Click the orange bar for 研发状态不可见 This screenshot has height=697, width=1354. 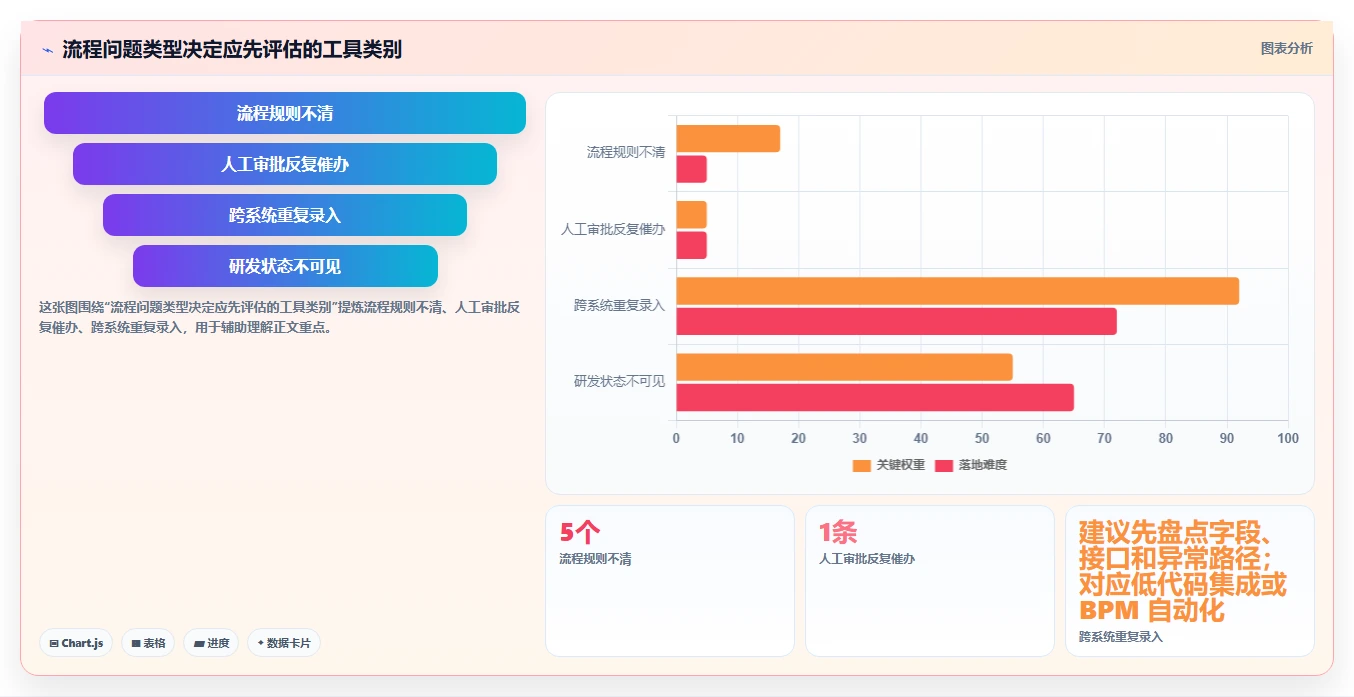pyautogui.click(x=845, y=367)
